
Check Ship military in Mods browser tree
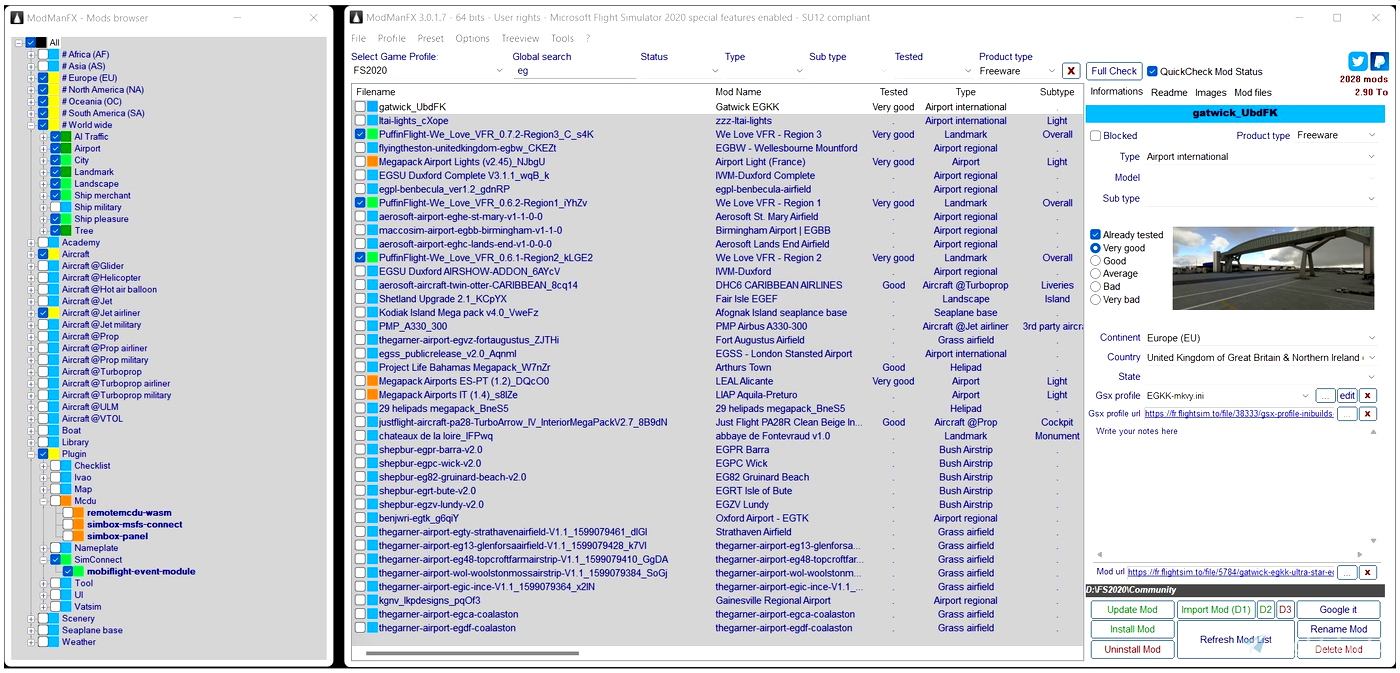coord(56,207)
